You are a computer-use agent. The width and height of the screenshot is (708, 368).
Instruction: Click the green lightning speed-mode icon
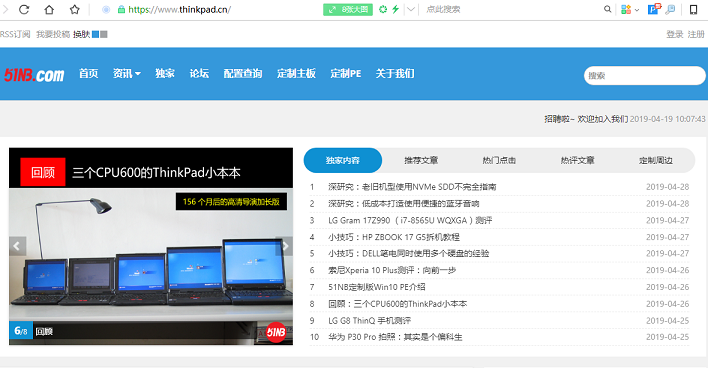[396, 9]
